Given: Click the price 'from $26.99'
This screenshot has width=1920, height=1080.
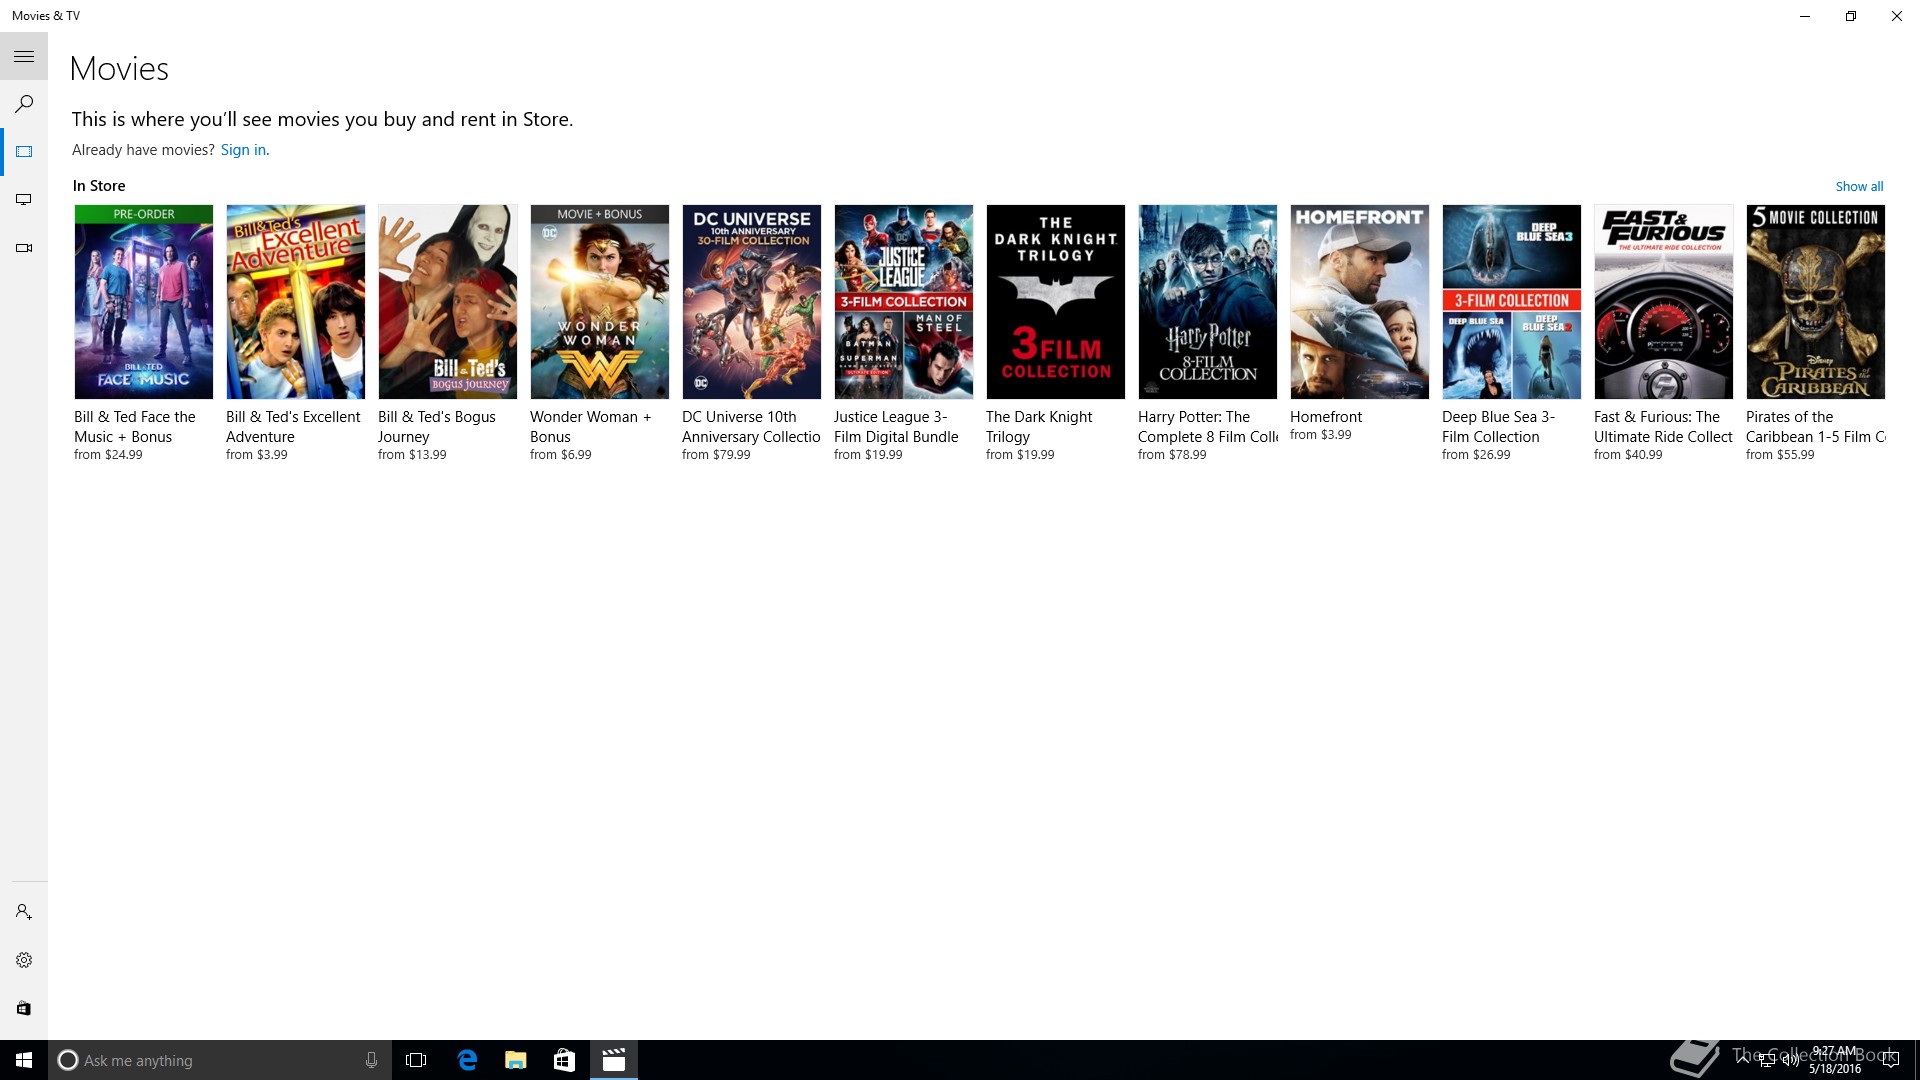Looking at the screenshot, I should (x=1476, y=455).
